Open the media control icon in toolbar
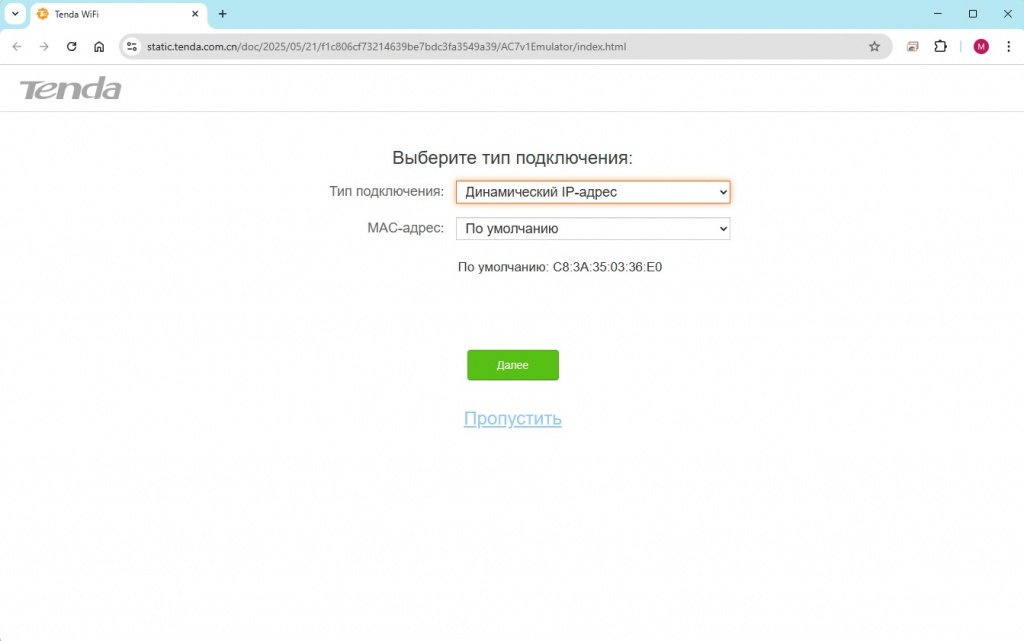 point(912,46)
